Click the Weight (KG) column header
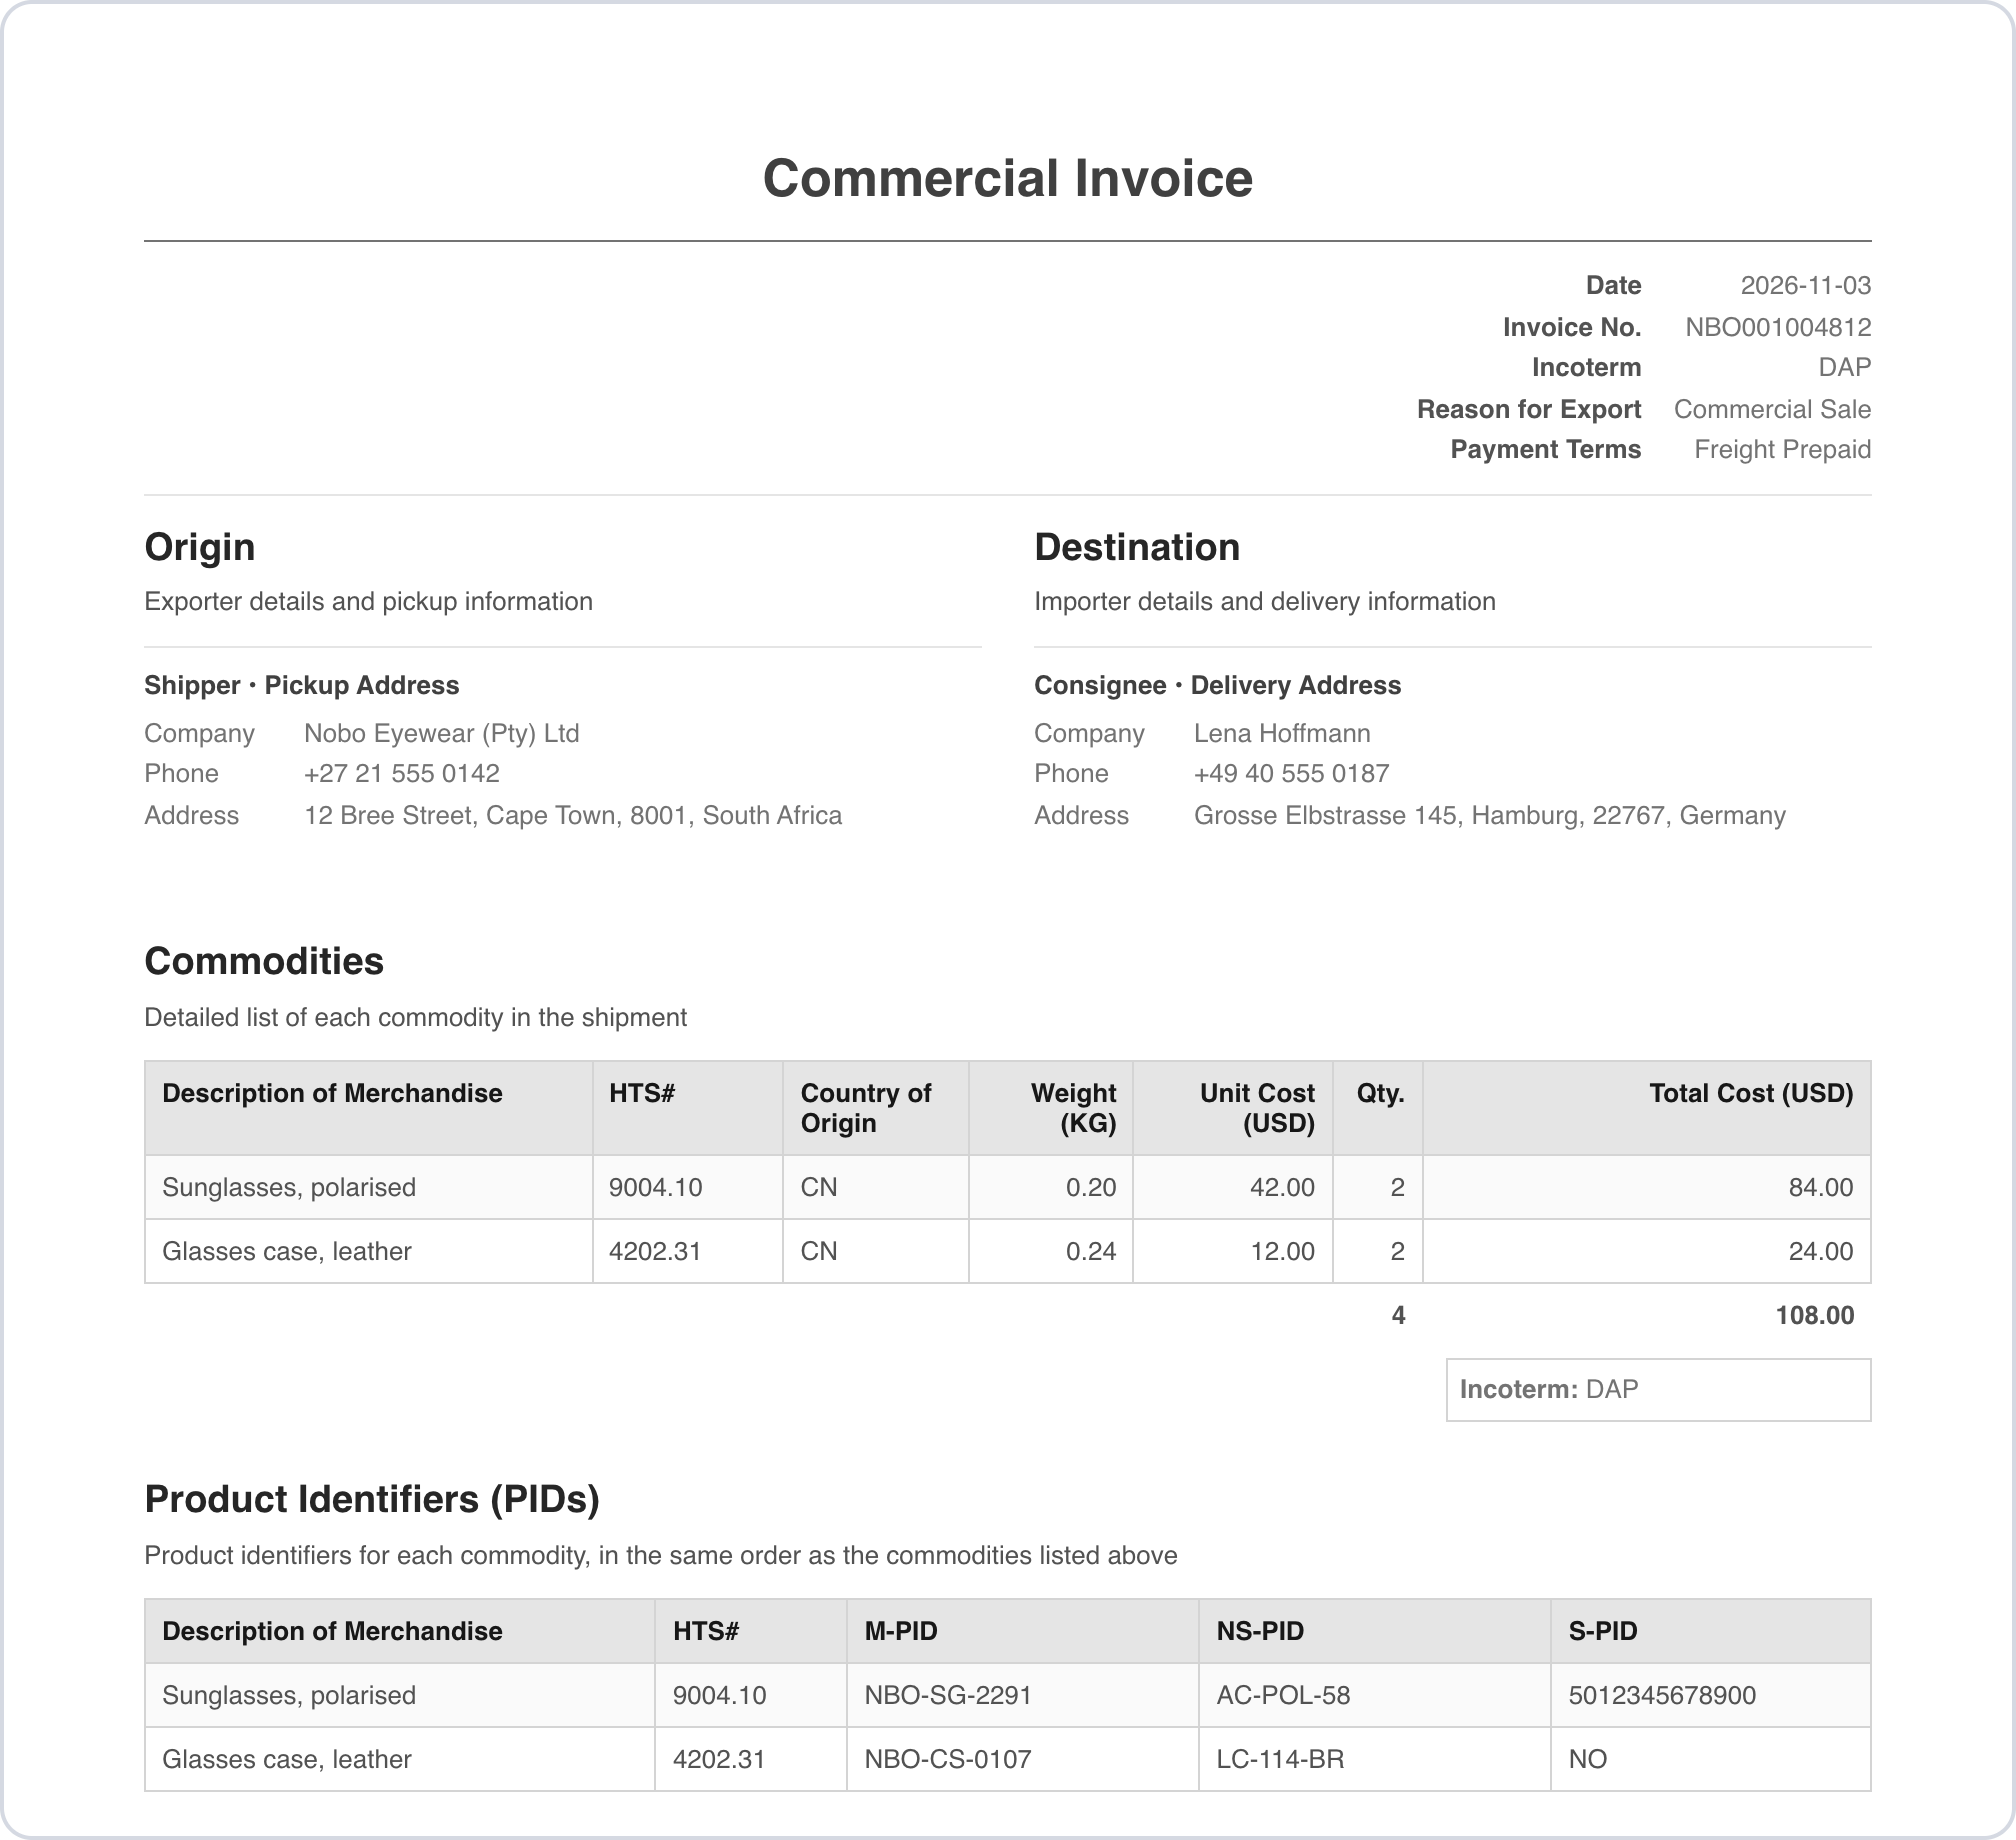Screen dimensions: 2016x1840 pyautogui.click(x=1050, y=1108)
